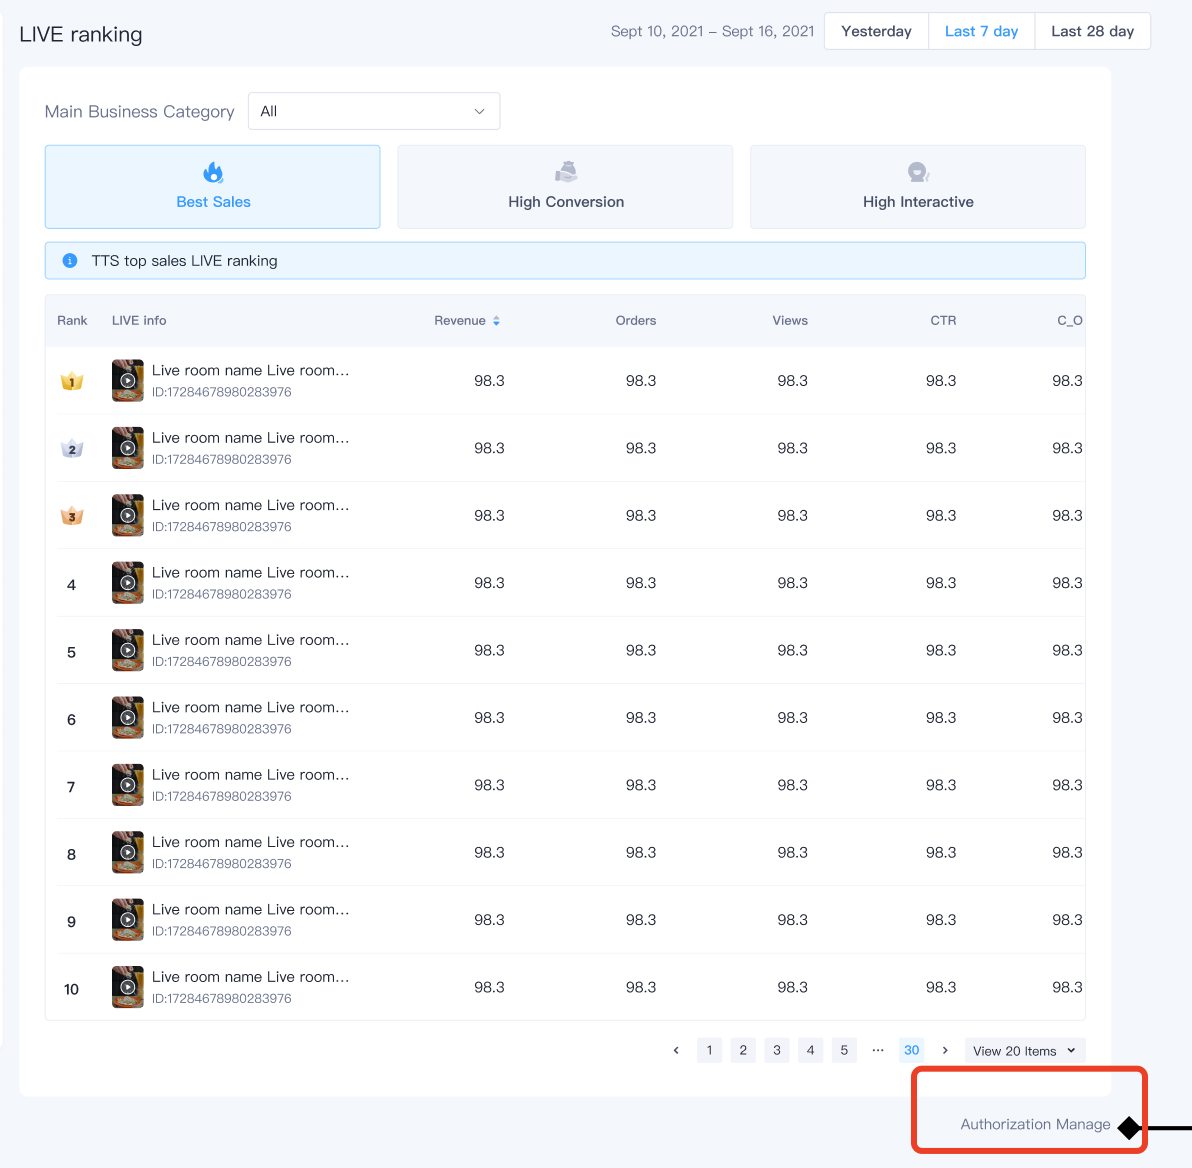Click the High Interactive chat icon
The width and height of the screenshot is (1192, 1168).
(x=918, y=172)
